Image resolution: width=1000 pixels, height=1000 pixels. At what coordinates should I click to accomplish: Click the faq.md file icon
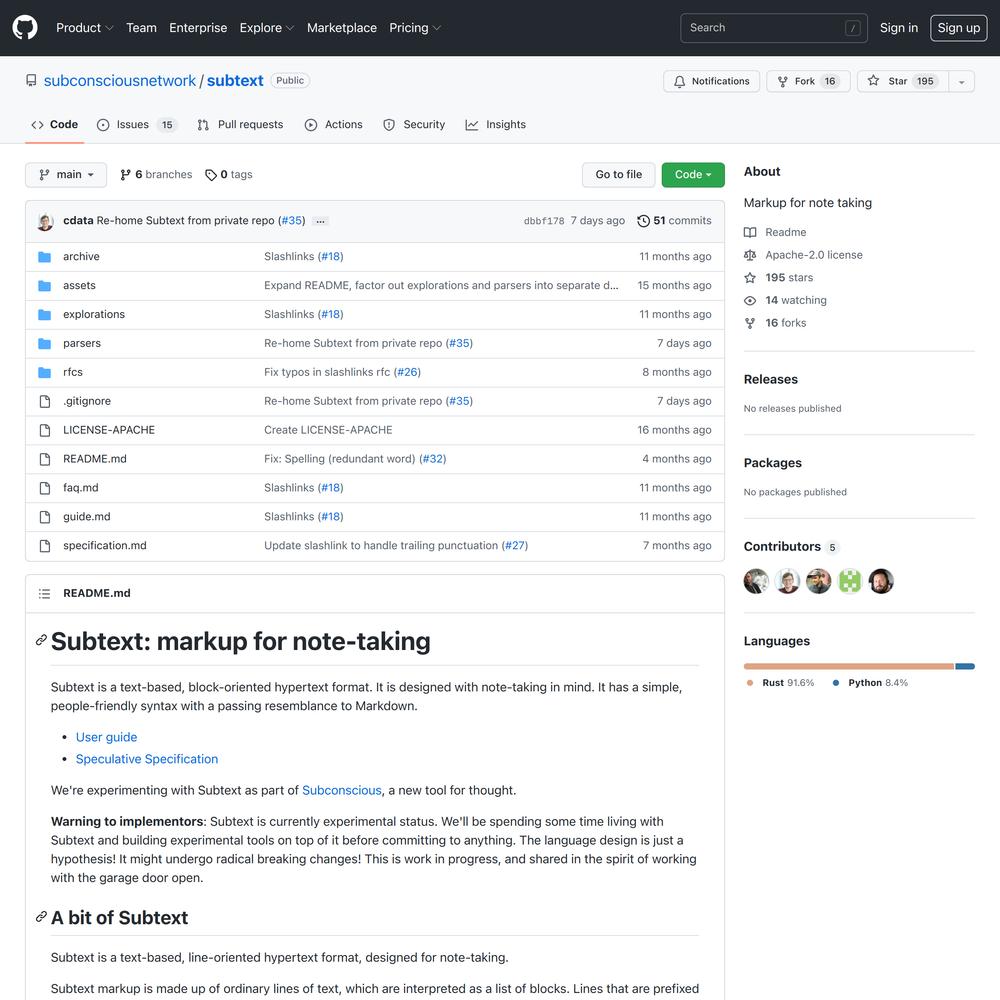point(45,488)
